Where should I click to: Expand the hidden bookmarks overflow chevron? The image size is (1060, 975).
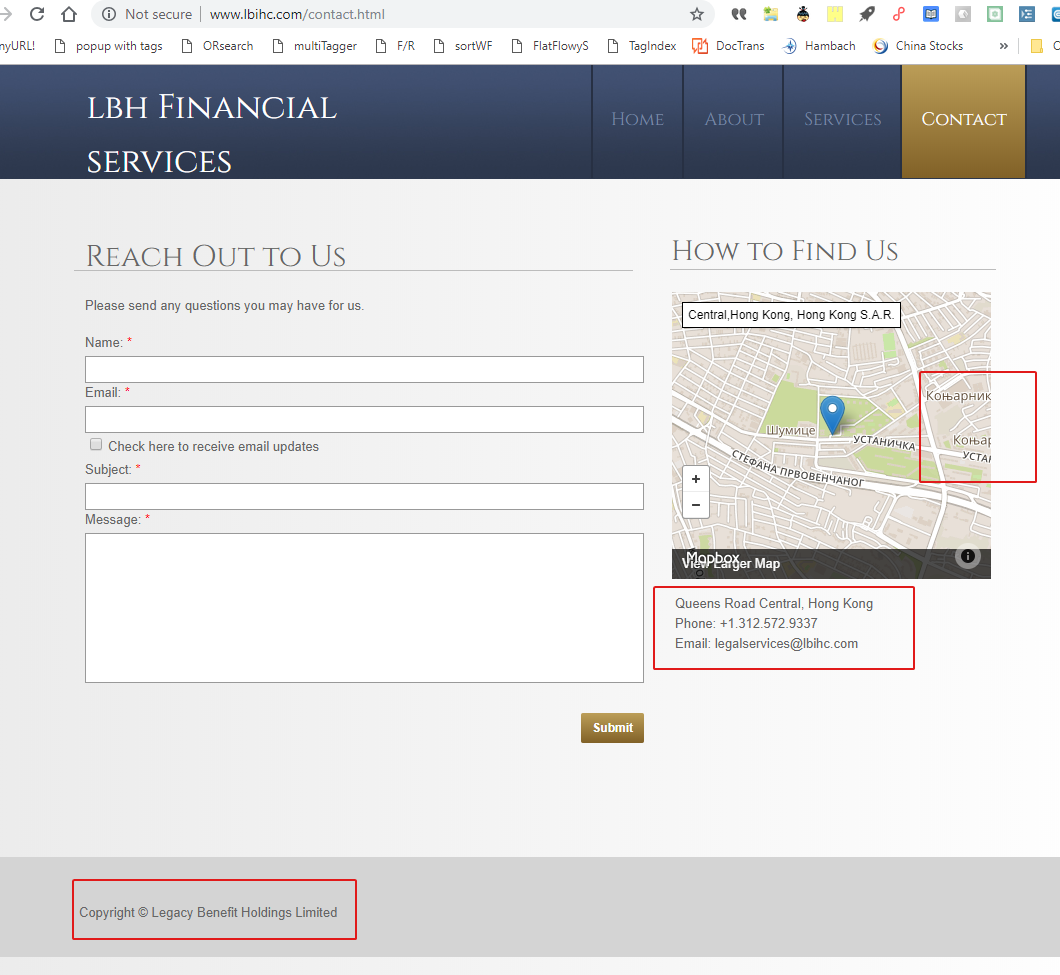click(x=1003, y=46)
